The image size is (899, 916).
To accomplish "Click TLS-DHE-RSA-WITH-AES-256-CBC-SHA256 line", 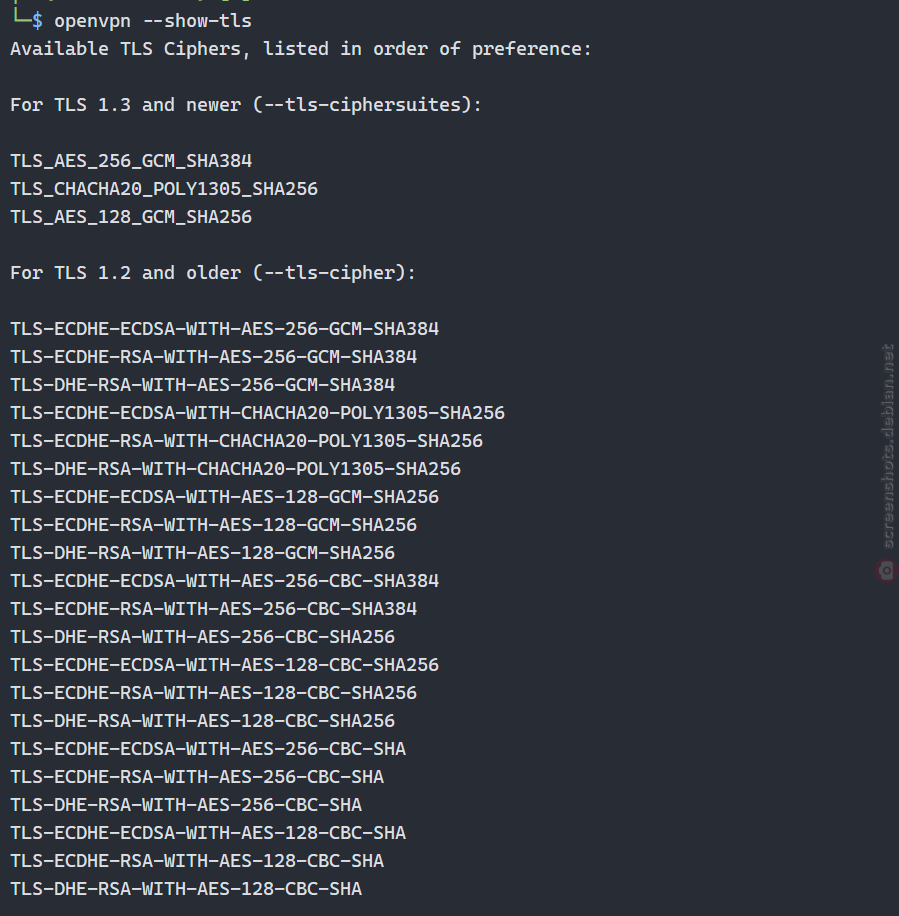I will coord(203,637).
